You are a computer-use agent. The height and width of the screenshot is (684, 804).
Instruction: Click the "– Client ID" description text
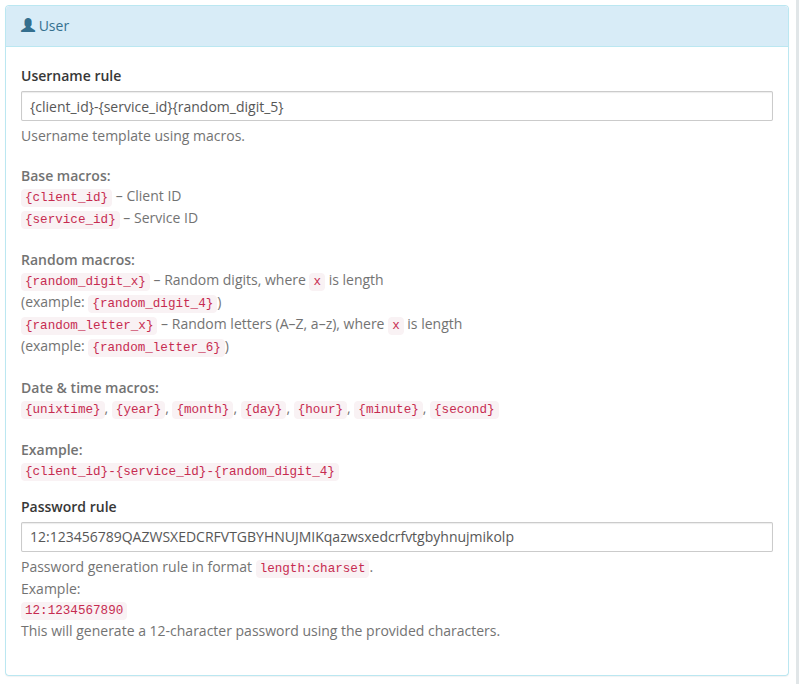(148, 196)
